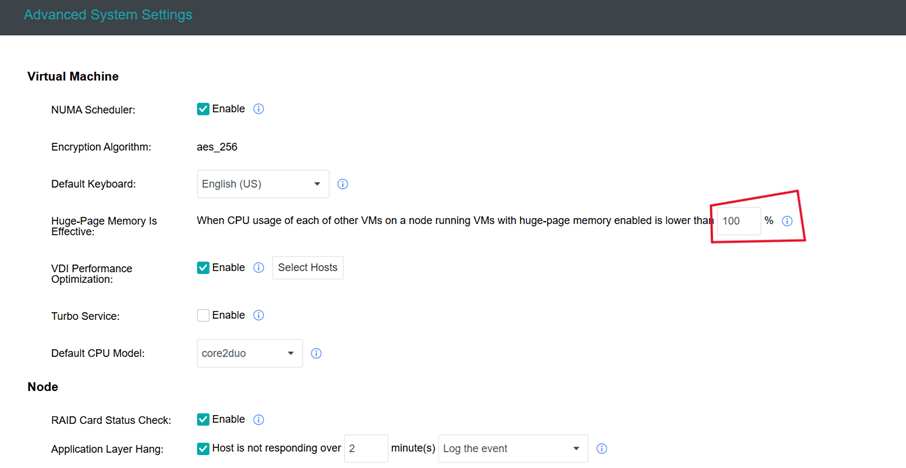View the info icon next to Default CPU Model
906x468 pixels.
coord(316,353)
